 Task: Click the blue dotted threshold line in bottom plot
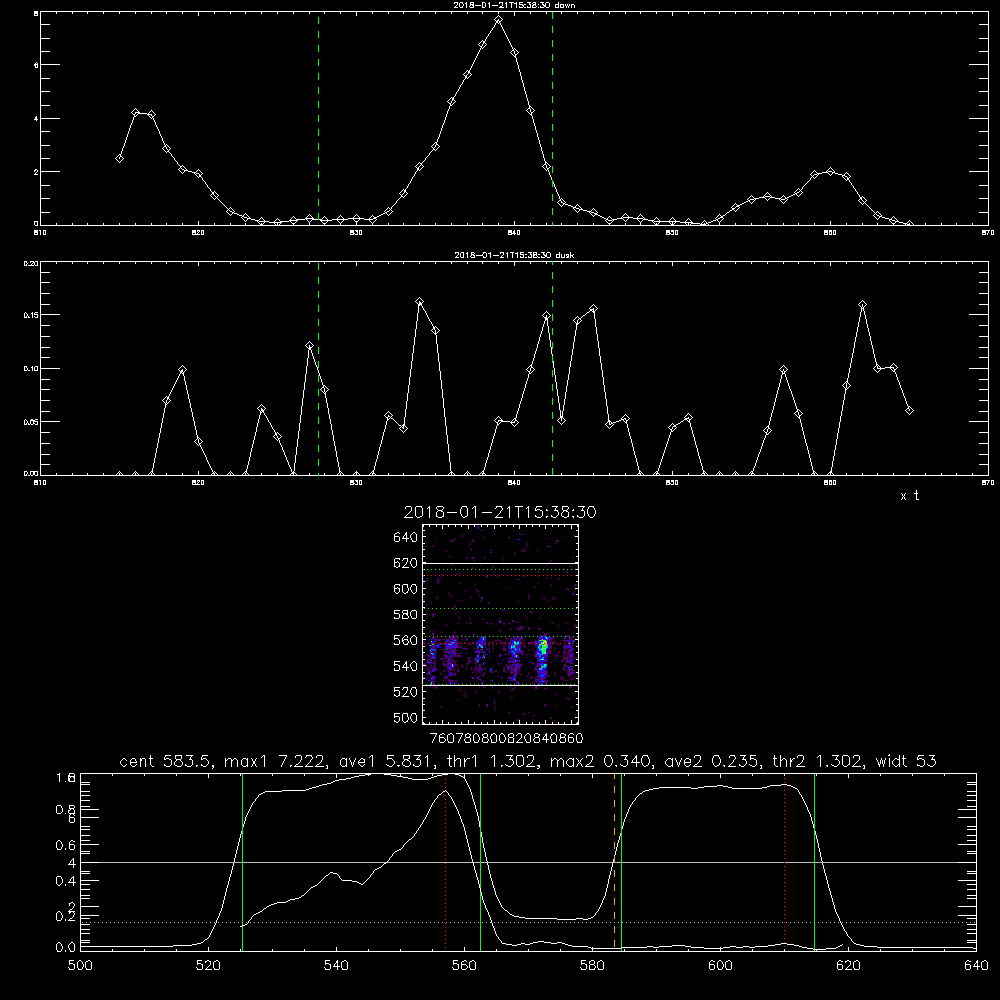[528, 922]
